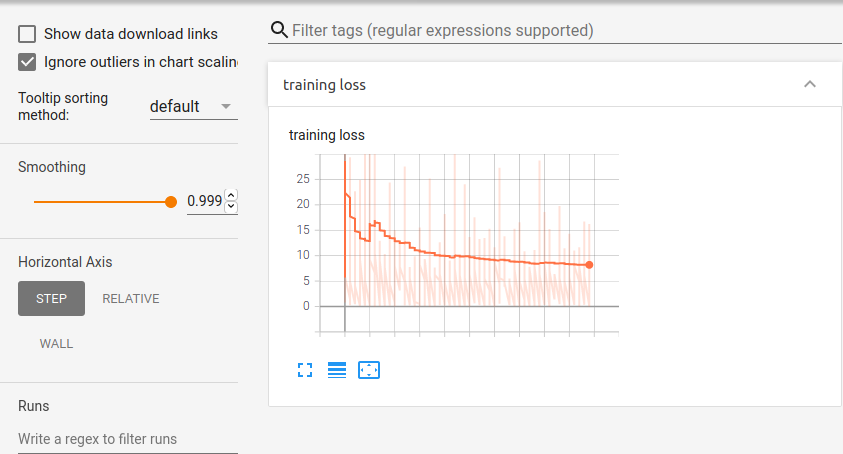Screen dimensions: 843x454
Task: Open the Tooltip sorting method dropdown
Action: pos(193,107)
